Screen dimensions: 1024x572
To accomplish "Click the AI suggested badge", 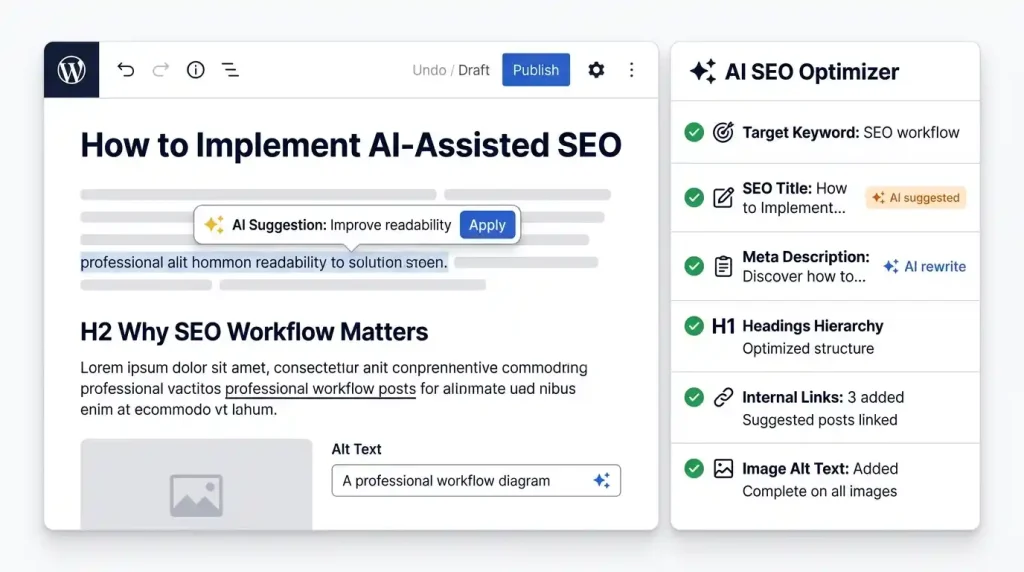I will click(916, 198).
